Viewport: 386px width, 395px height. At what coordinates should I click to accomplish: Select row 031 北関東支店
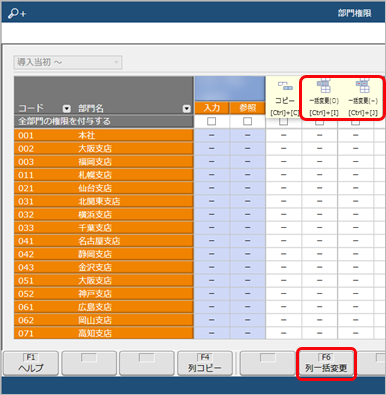[104, 201]
